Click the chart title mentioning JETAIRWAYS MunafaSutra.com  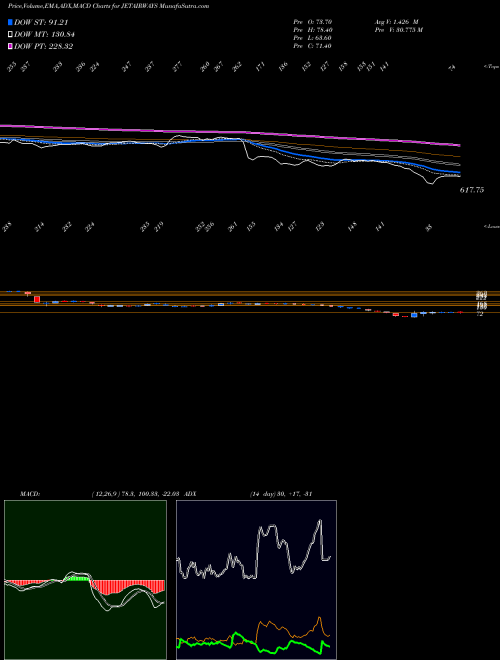(109, 6)
